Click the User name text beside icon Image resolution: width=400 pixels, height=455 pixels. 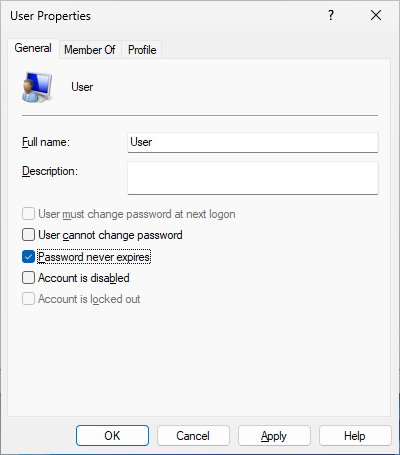click(x=82, y=87)
